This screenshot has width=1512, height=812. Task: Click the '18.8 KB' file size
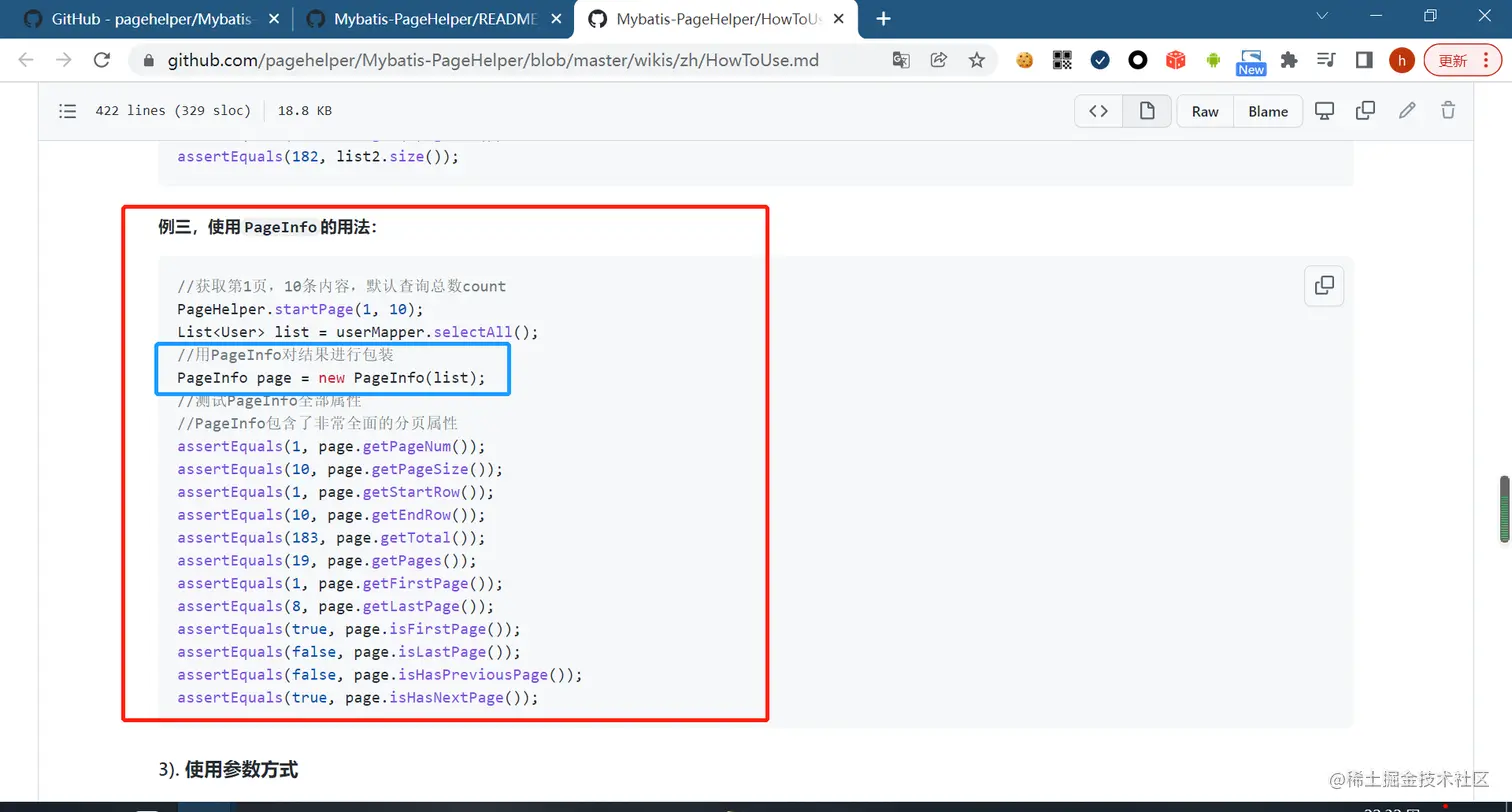304,111
